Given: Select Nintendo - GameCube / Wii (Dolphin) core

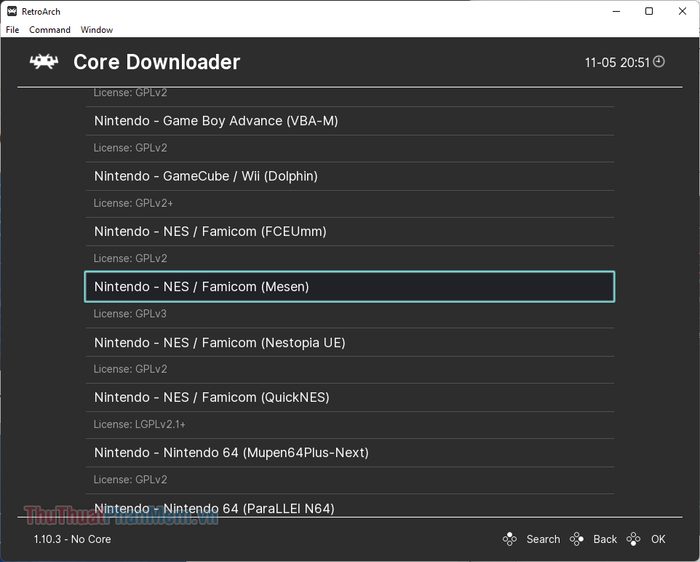Looking at the screenshot, I should click(x=350, y=176).
